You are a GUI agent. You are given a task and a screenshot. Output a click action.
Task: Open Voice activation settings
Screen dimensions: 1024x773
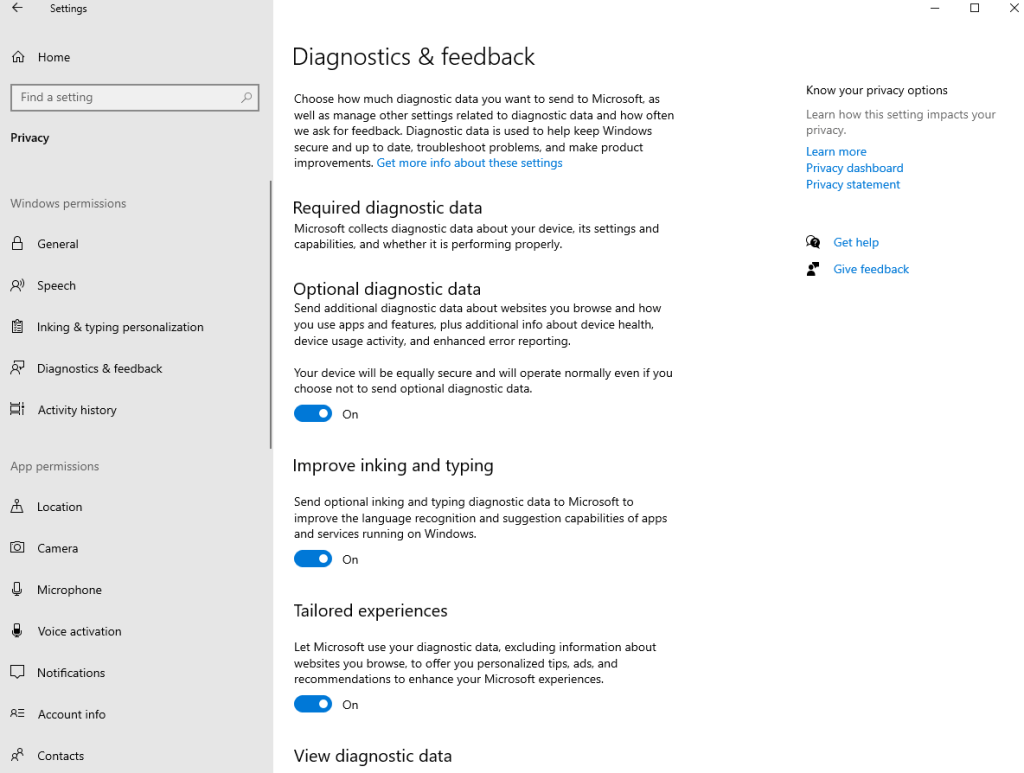pos(79,631)
